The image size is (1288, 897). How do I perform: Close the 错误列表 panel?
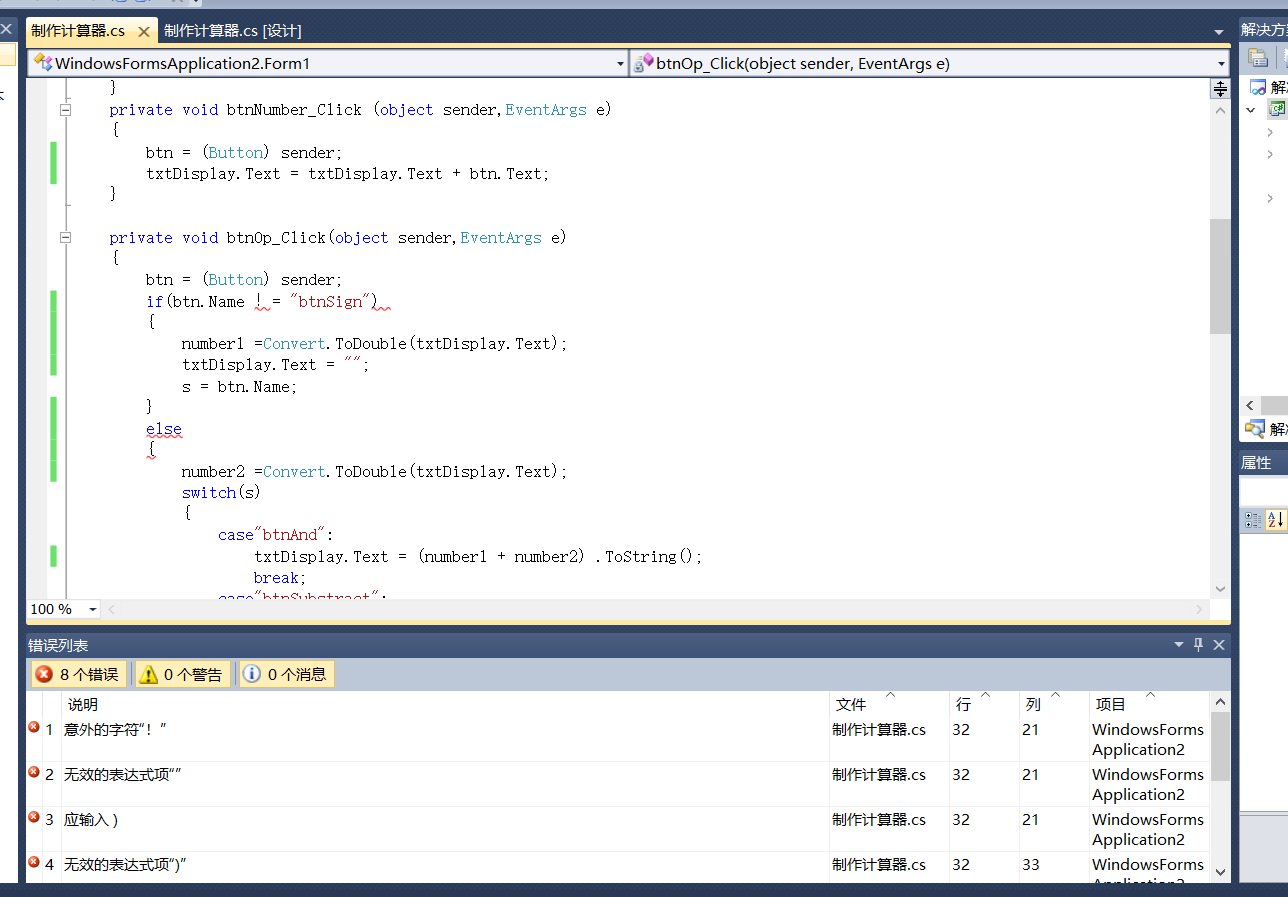coord(1219,645)
